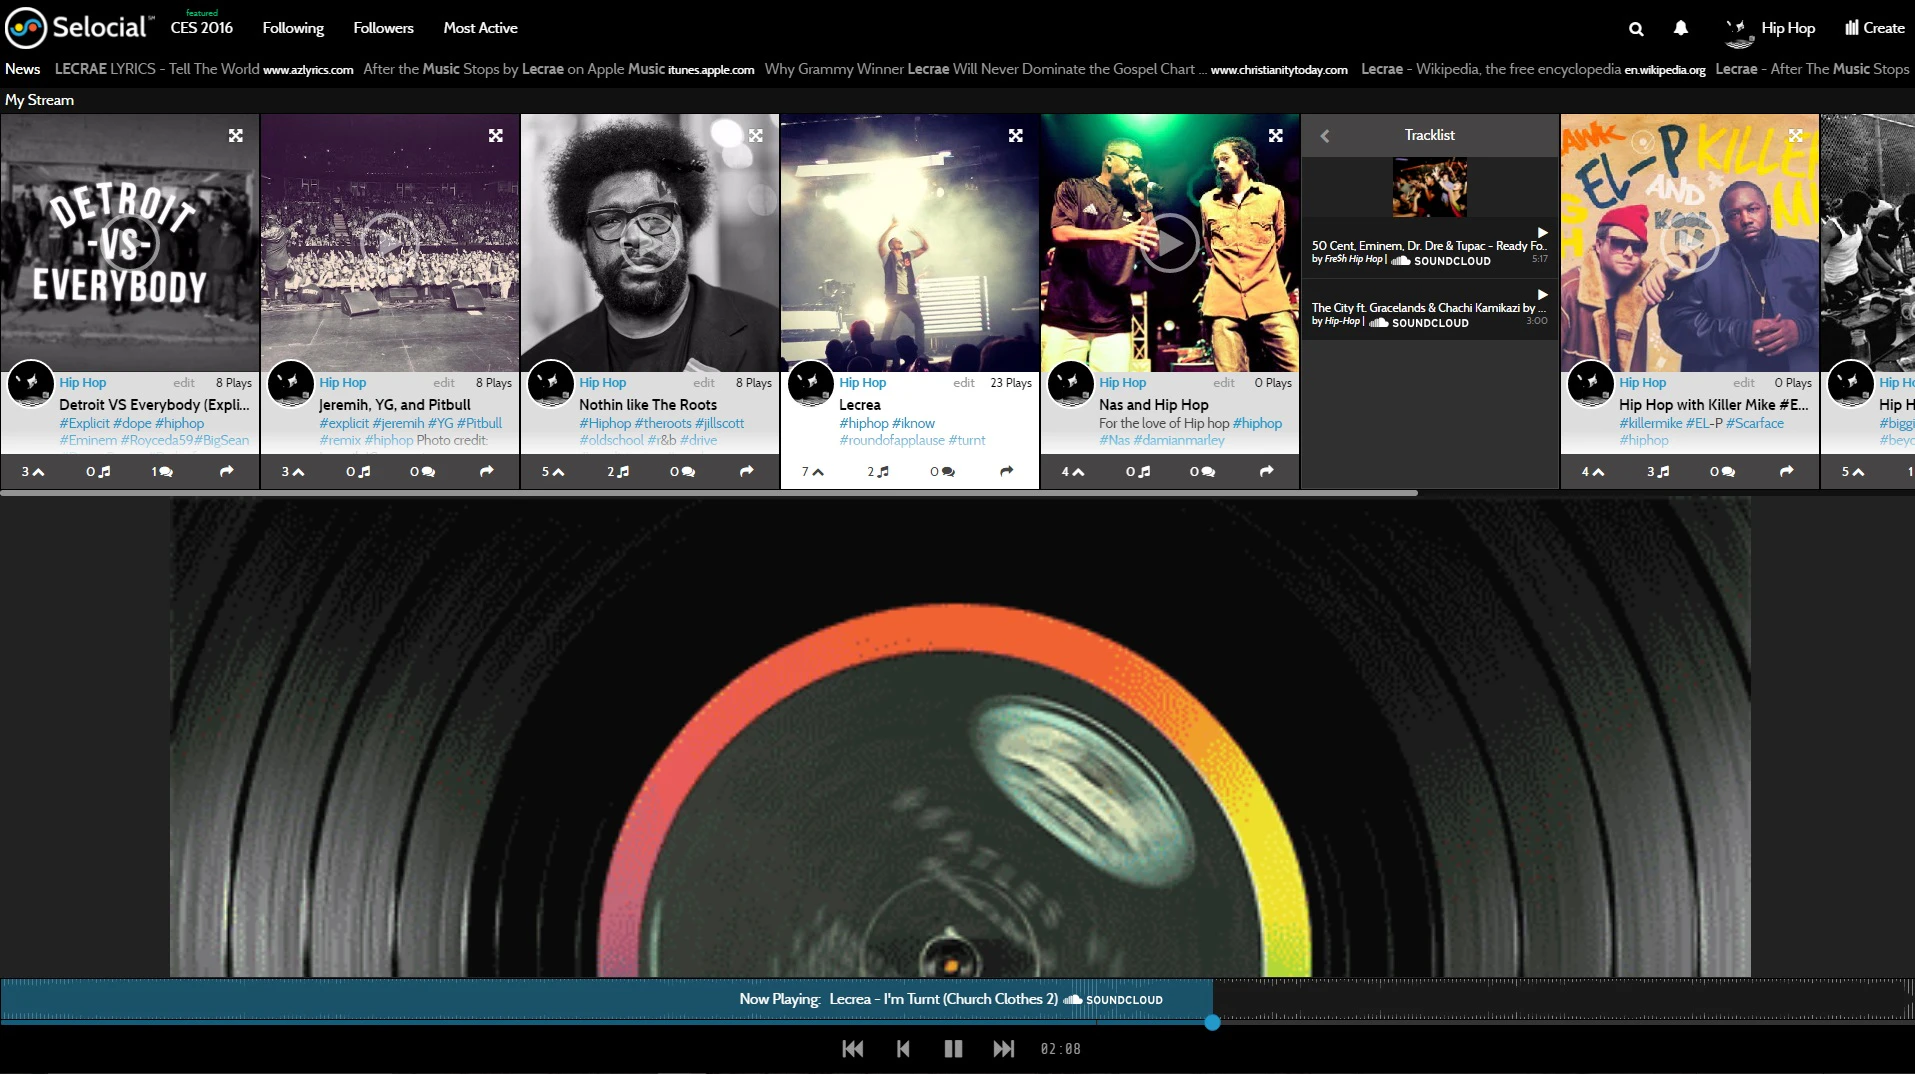Open comments on the Lecrea post
1915x1074 pixels.
pos(942,471)
